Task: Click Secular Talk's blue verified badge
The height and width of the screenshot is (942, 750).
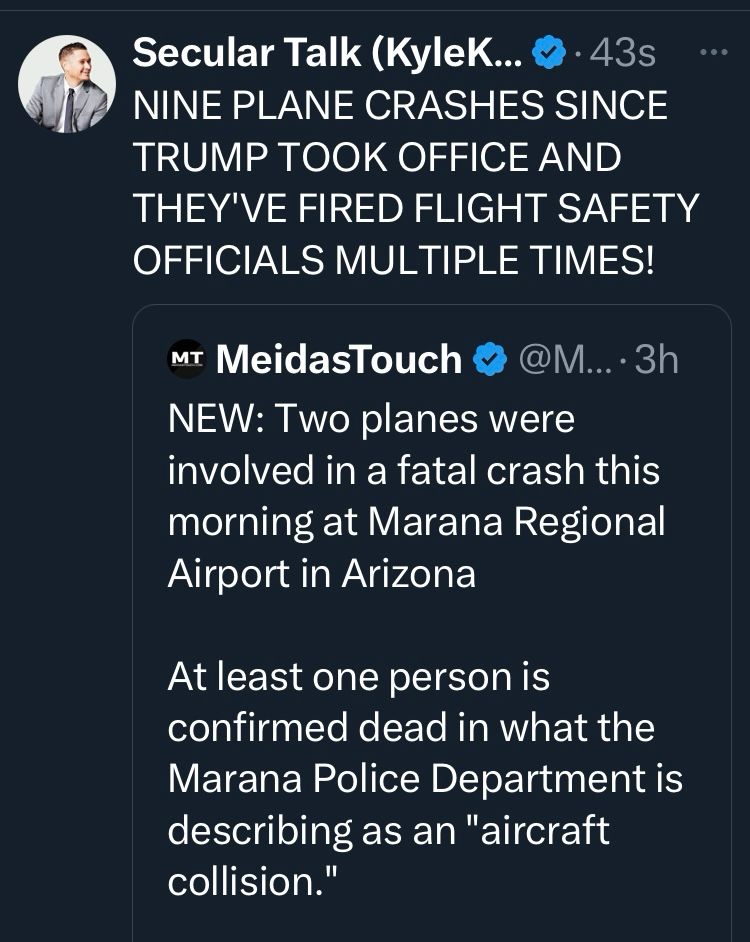Action: pos(548,52)
